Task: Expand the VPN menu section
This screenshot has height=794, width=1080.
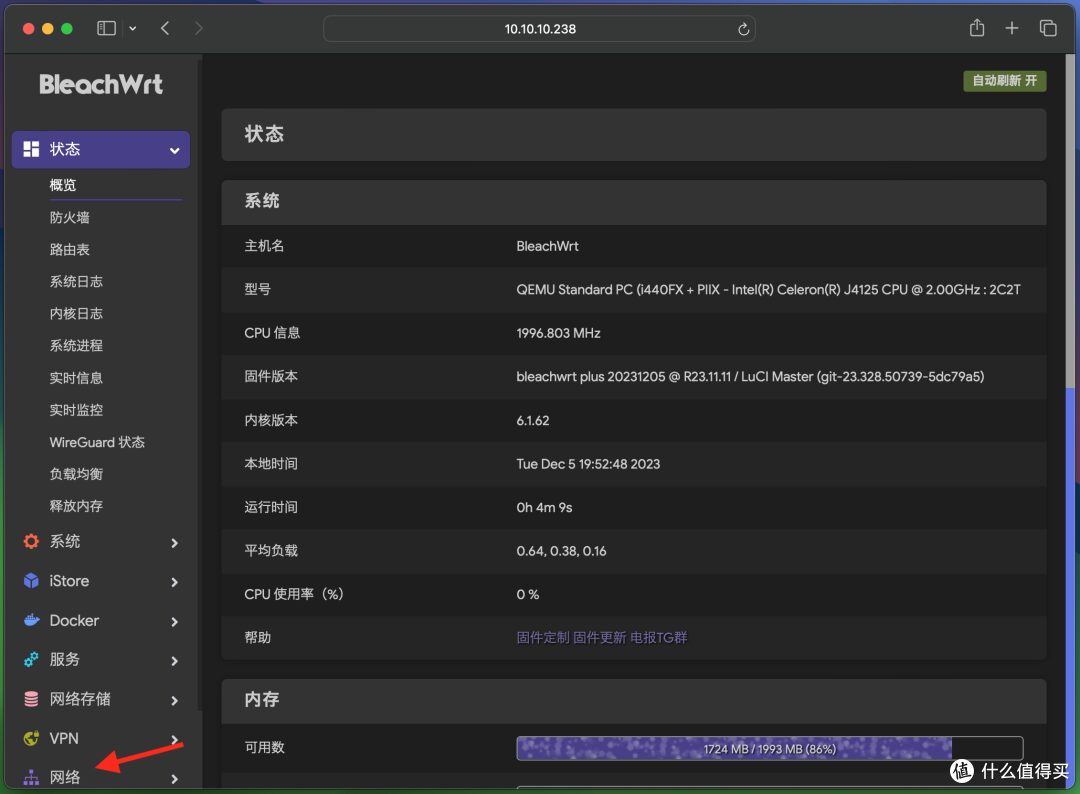Action: tap(177, 738)
